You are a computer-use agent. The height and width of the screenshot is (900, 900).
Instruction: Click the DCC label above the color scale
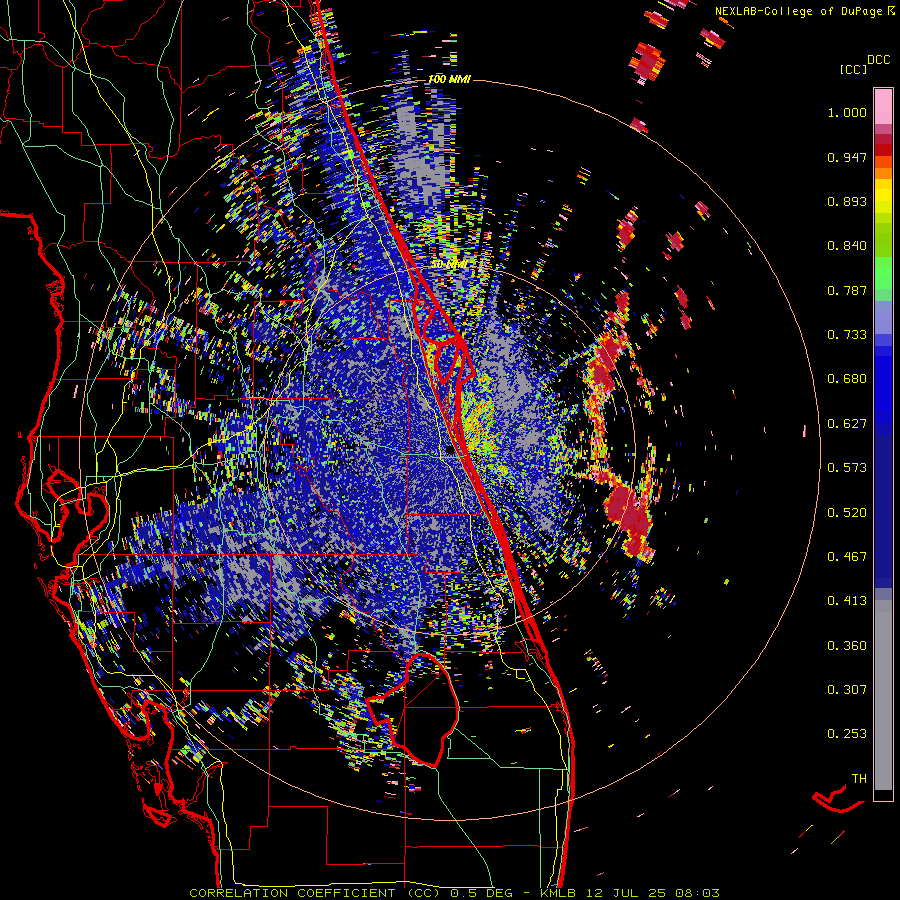878,60
